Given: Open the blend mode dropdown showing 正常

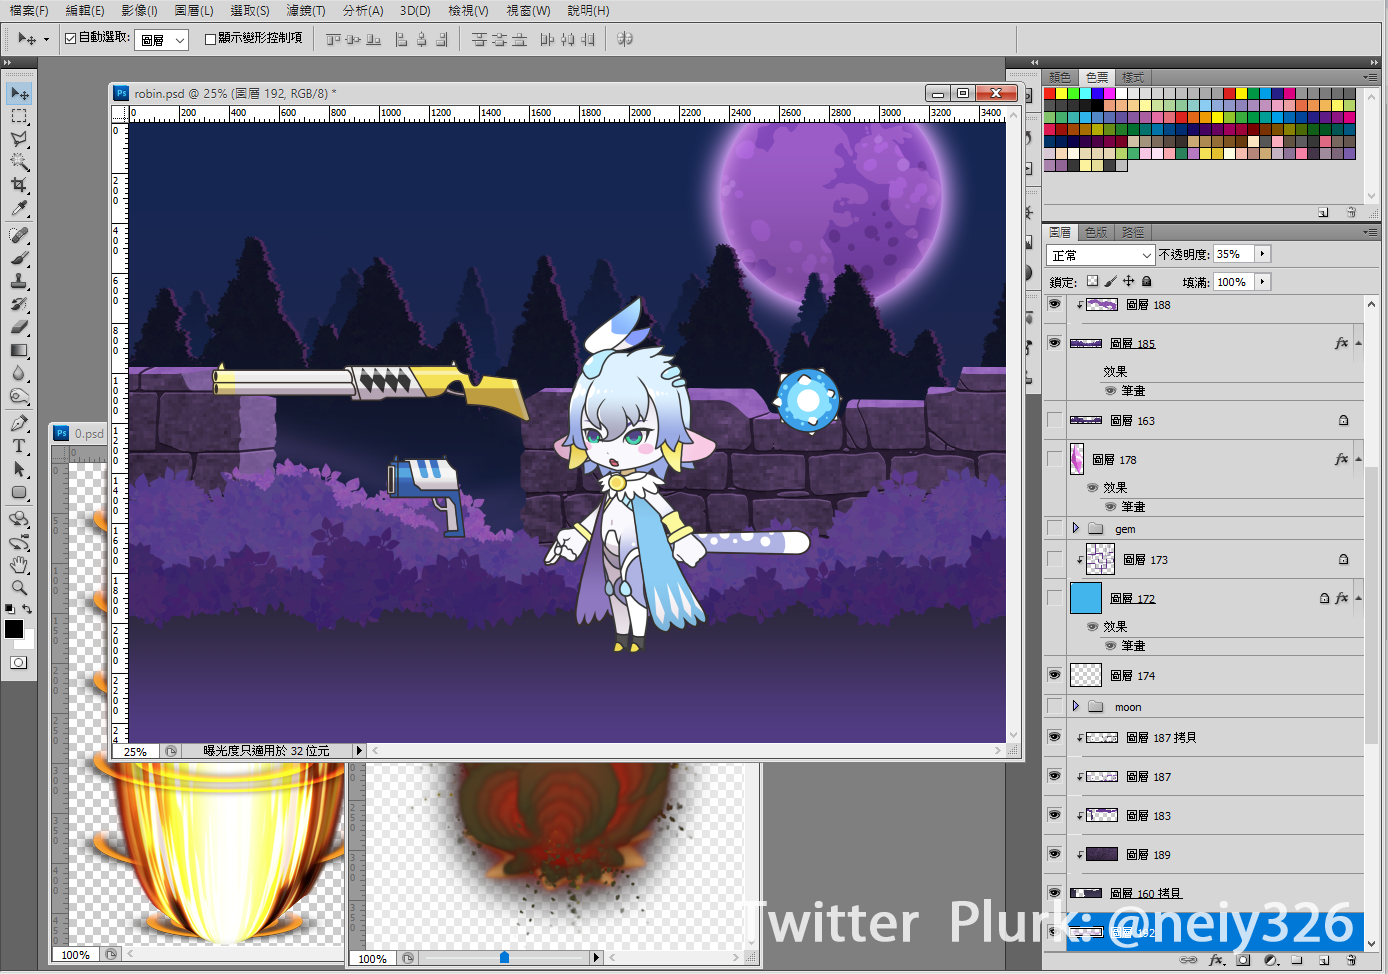Looking at the screenshot, I should [1100, 255].
